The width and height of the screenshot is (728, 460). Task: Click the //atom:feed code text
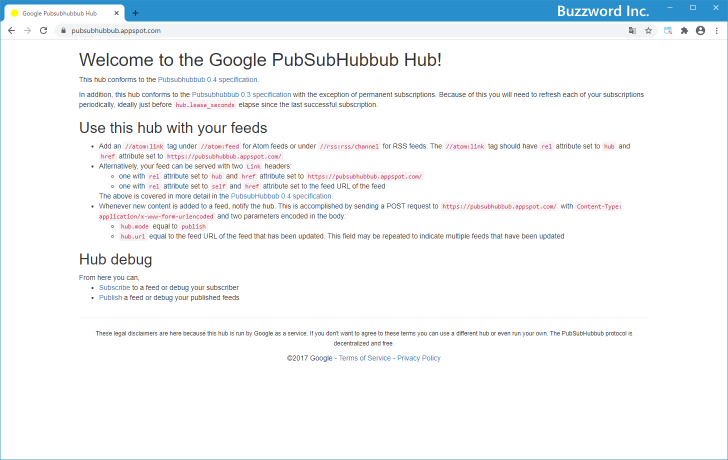point(220,147)
